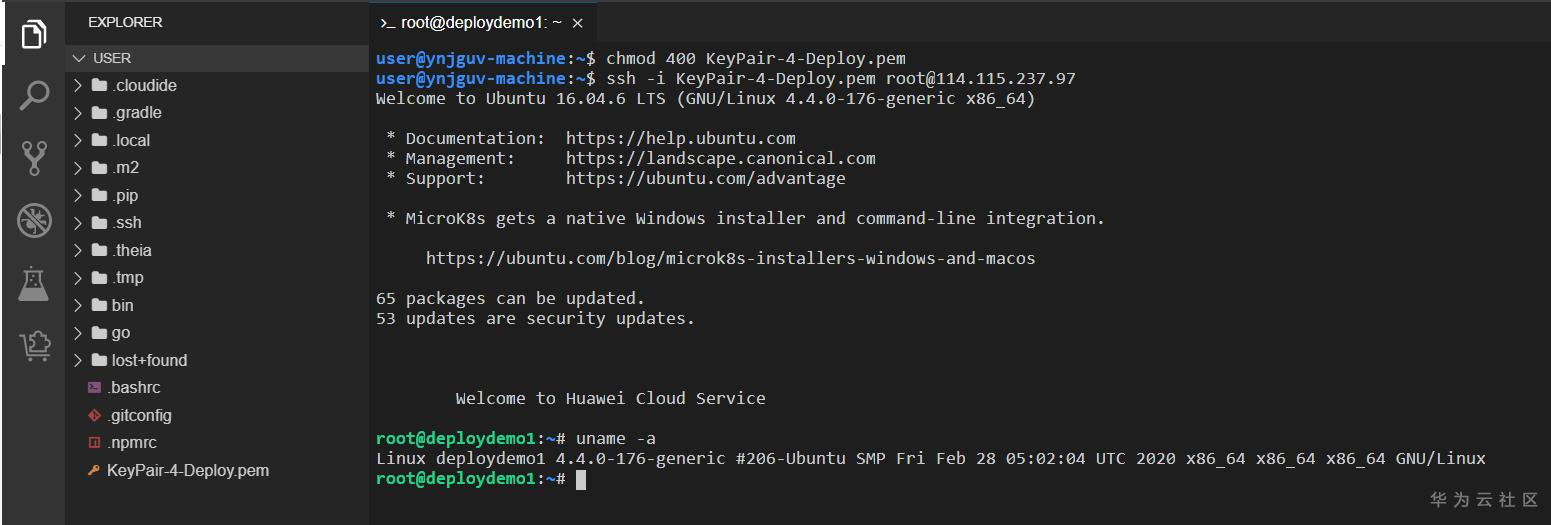This screenshot has width=1551, height=525.
Task: Open the Ubuntu help documentation link
Action: coord(680,138)
